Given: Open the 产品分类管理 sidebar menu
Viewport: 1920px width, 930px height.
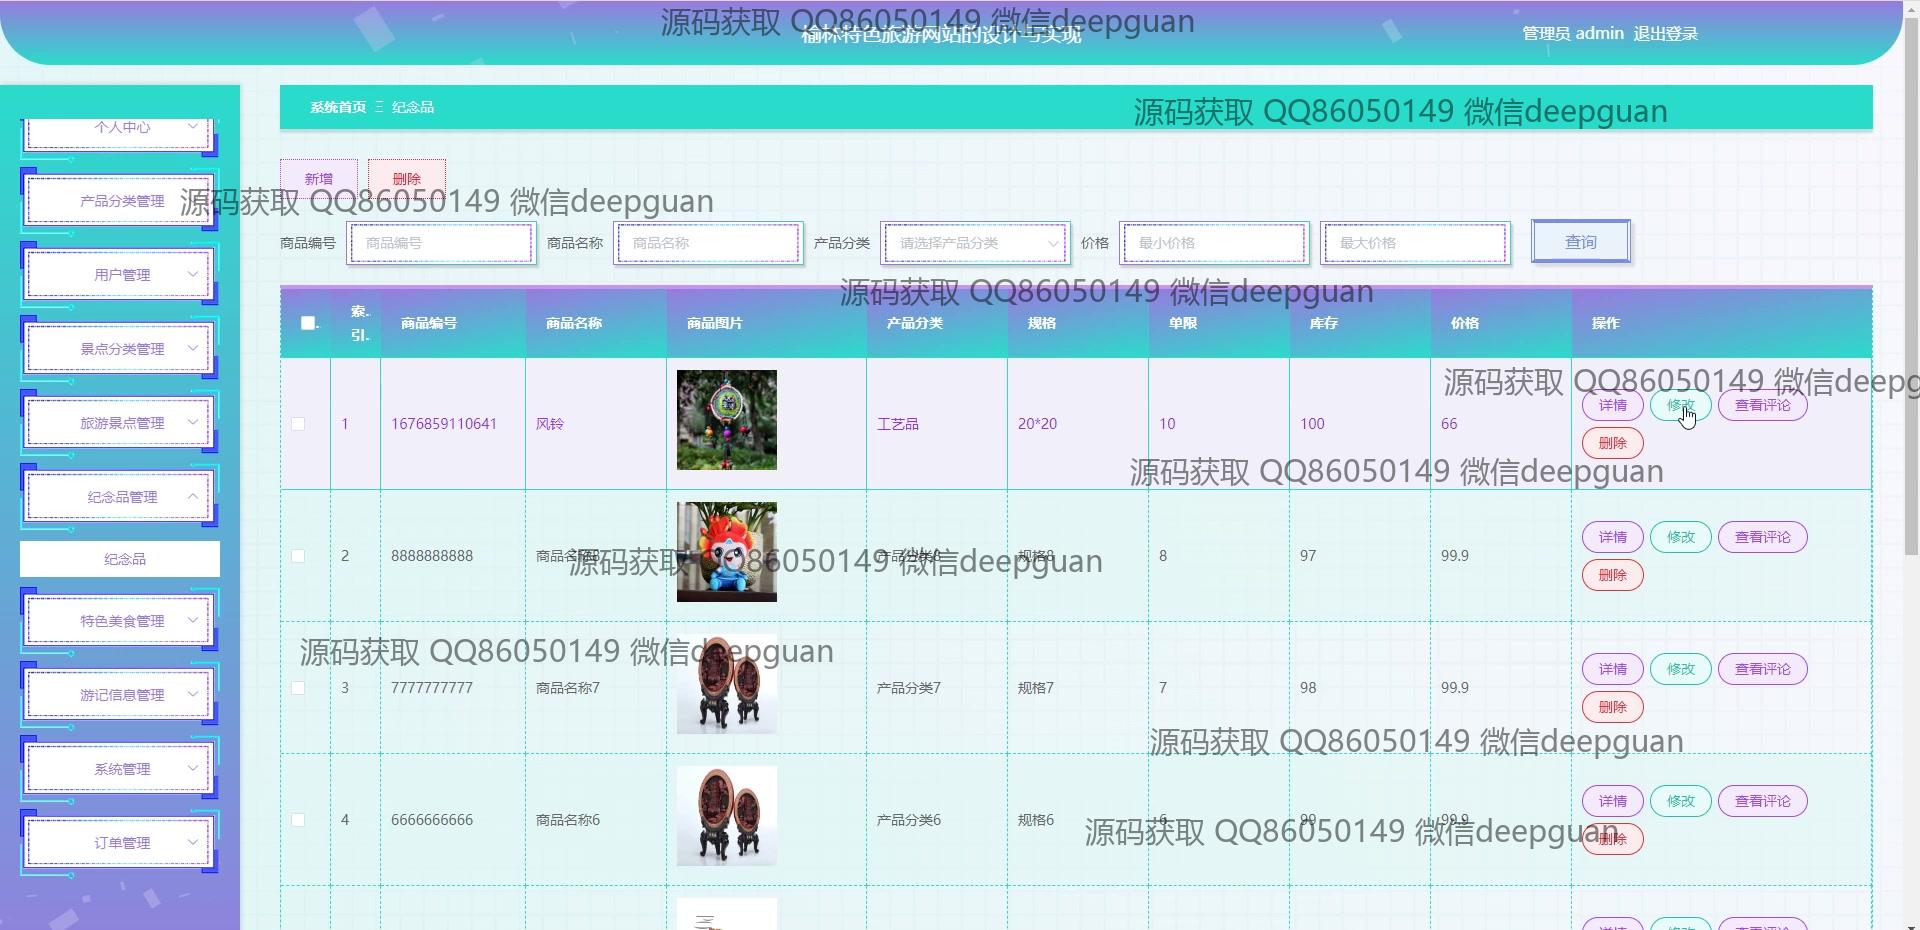Looking at the screenshot, I should pos(120,201).
